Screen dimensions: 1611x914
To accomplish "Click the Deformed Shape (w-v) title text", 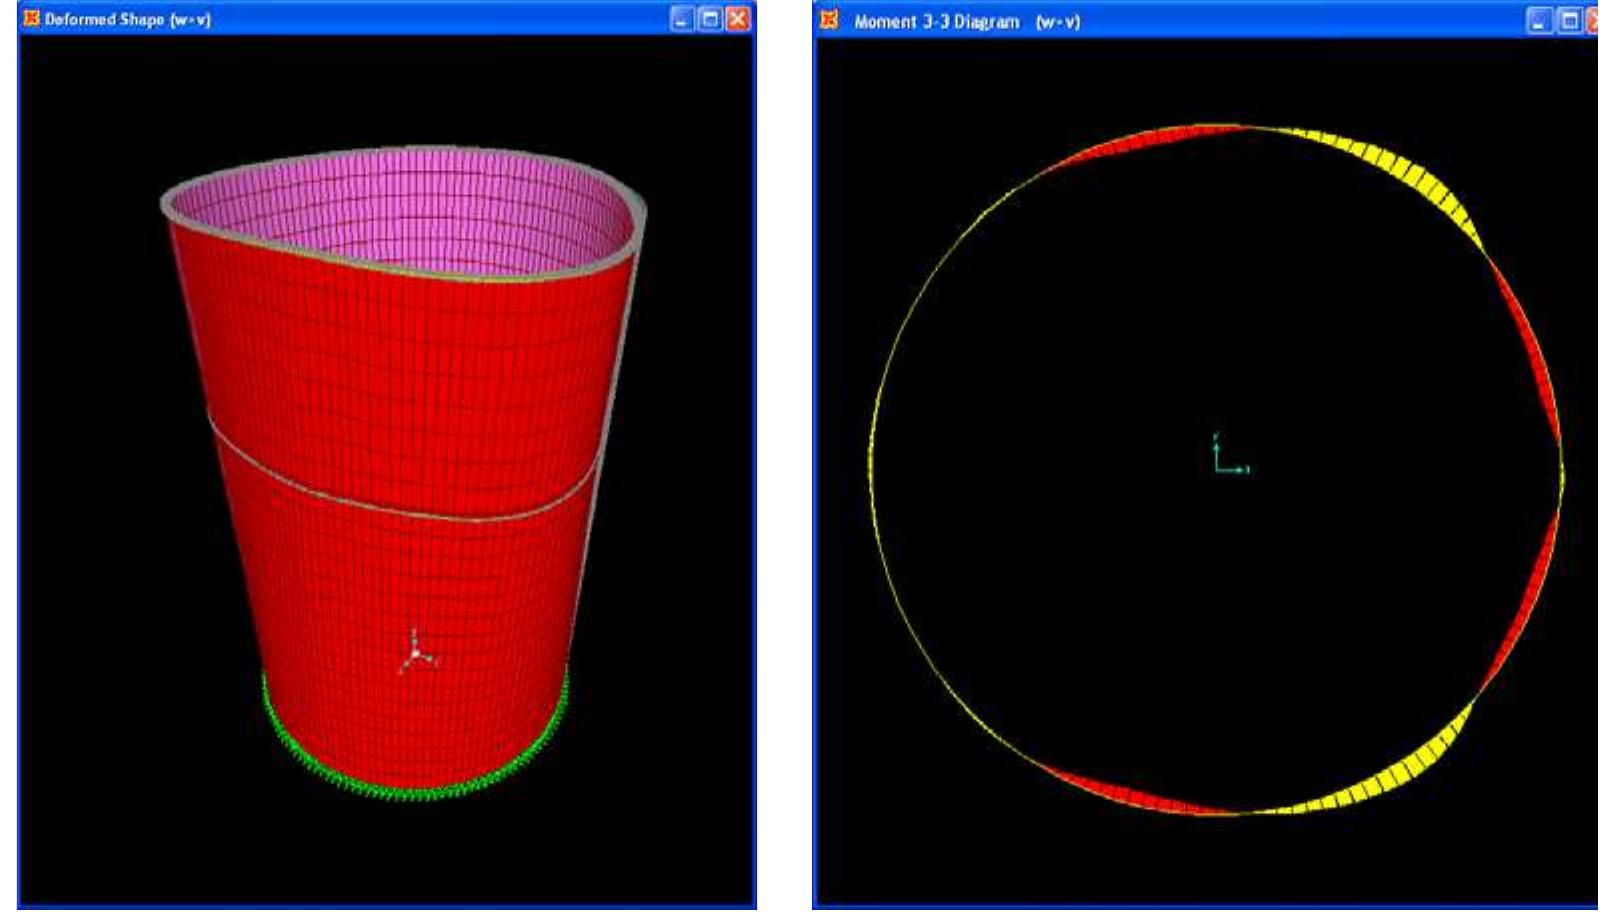I will tap(127, 19).
